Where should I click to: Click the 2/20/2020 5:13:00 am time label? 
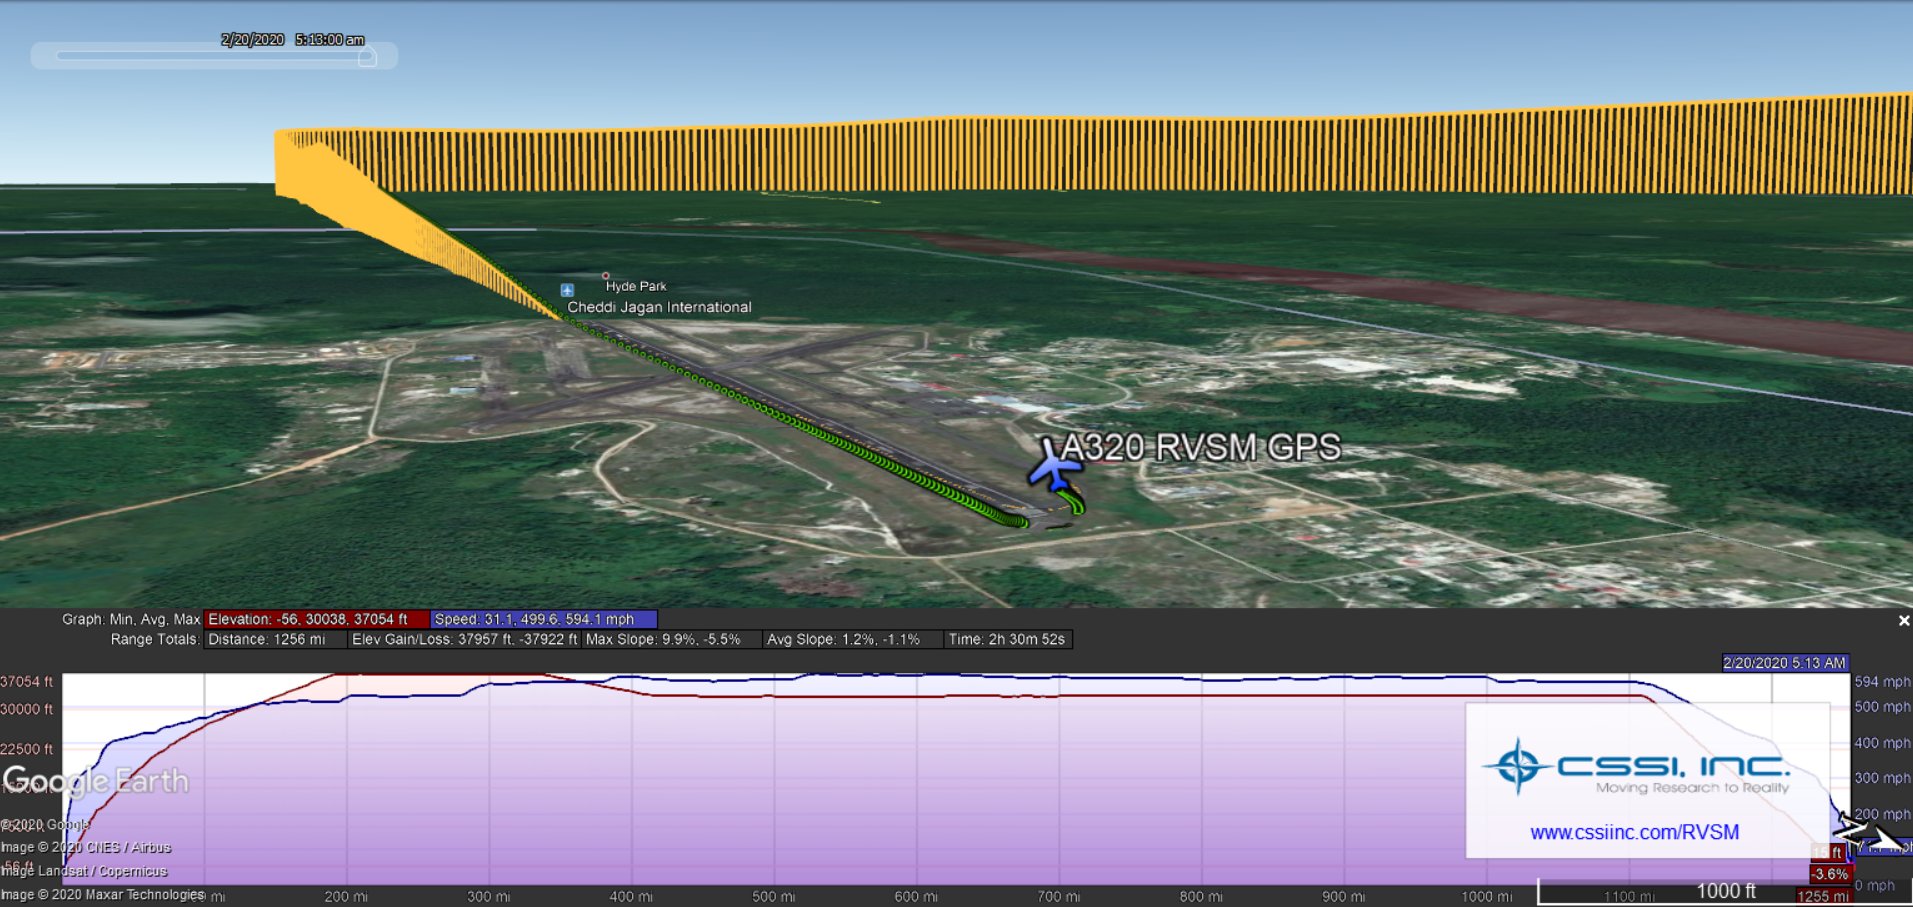click(292, 40)
